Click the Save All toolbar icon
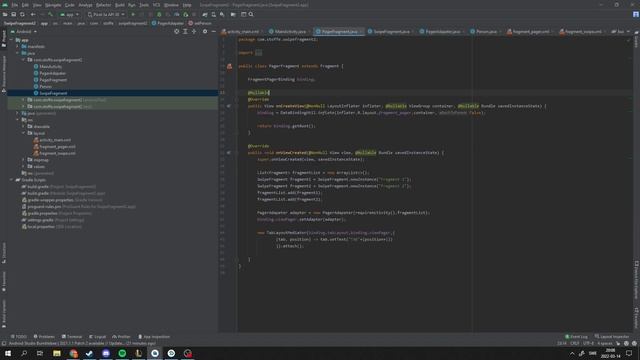This screenshot has width=640, height=360. (13, 14)
